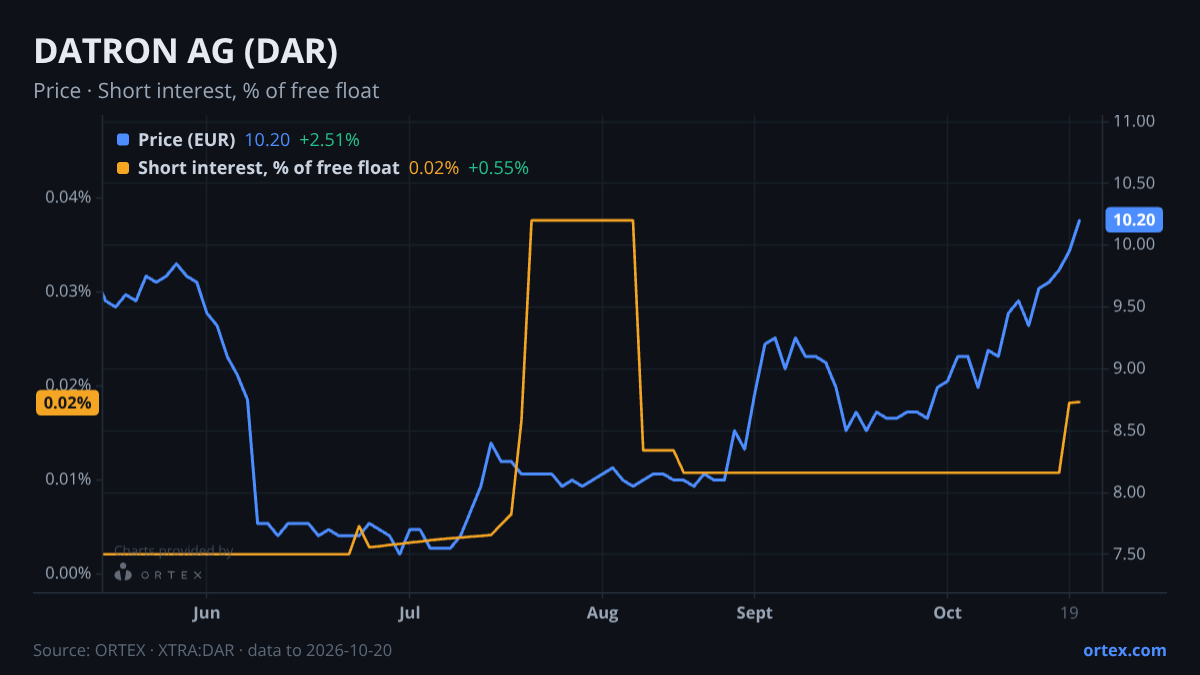Click the 0.03% left axis label
Screen dimensions: 1200x675
68,291
